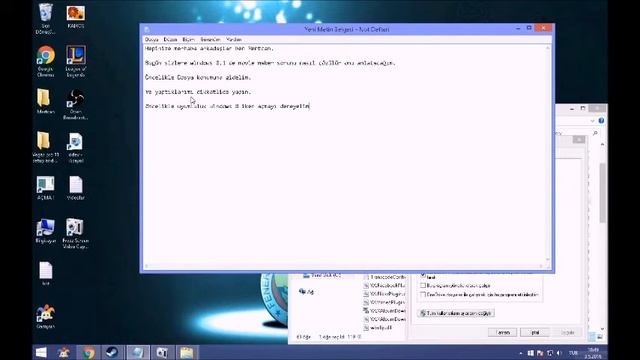
Task: Open the jester app in taskbar
Action: coord(64,352)
